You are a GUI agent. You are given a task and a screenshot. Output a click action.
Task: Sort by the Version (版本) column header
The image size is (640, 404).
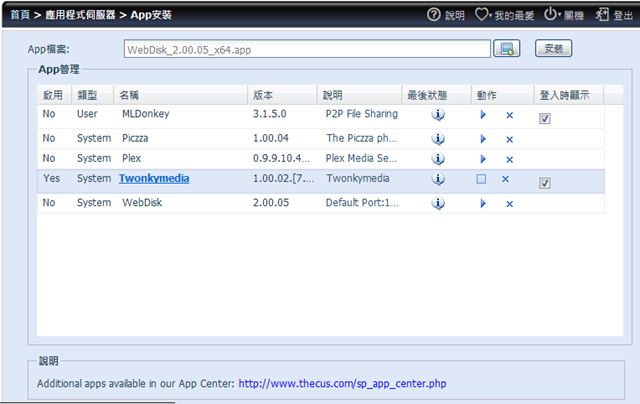point(282,95)
